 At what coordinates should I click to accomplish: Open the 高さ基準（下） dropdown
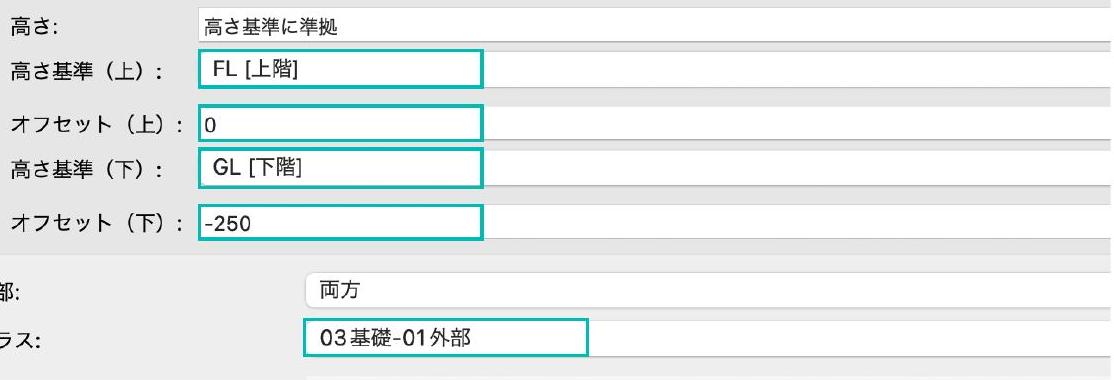pyautogui.click(x=655, y=168)
